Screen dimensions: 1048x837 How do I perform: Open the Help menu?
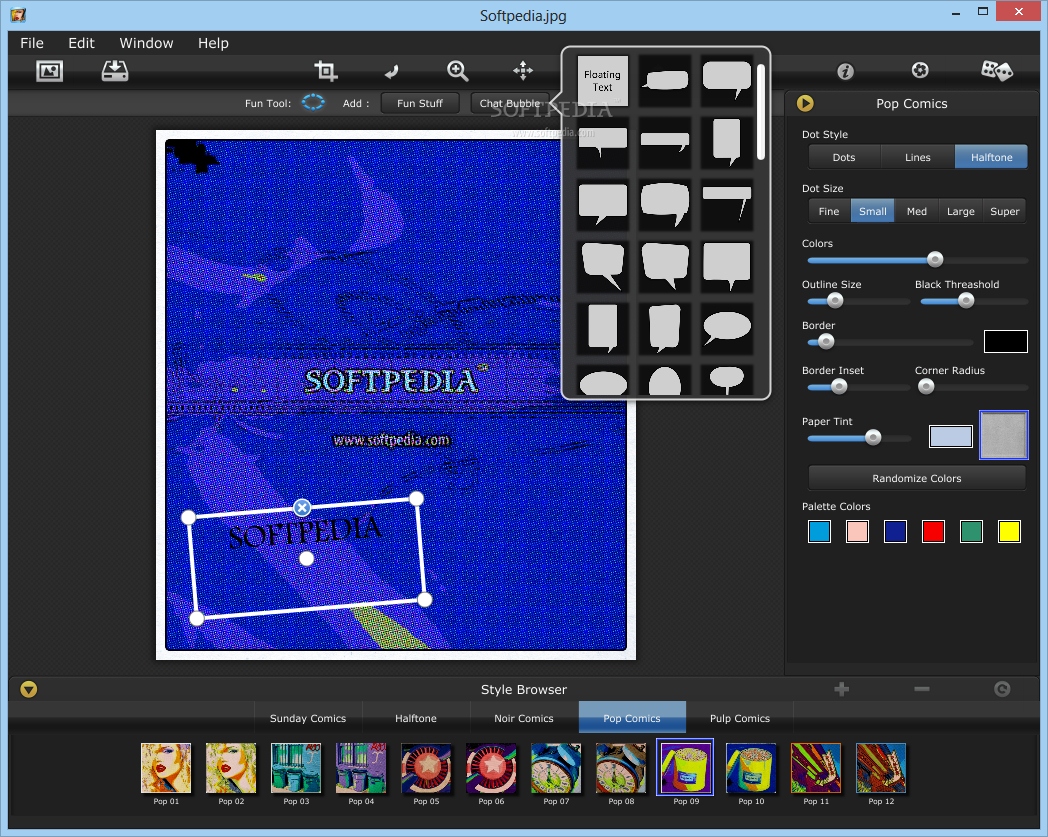pyautogui.click(x=213, y=43)
